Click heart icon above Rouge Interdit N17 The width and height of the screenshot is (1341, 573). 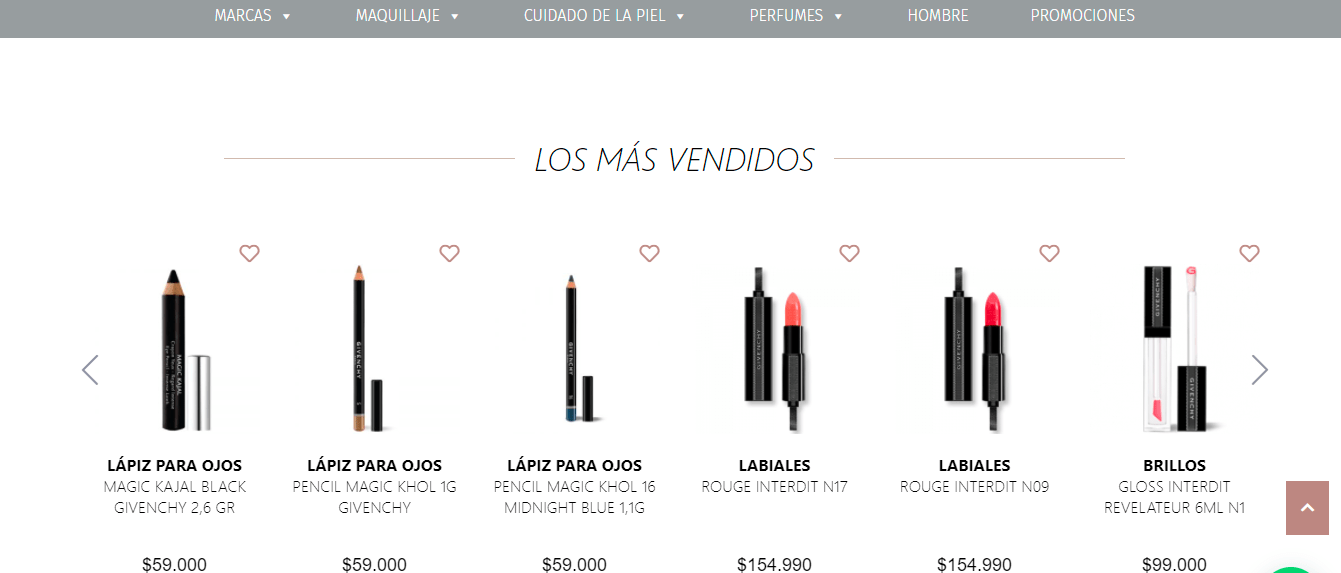849,253
